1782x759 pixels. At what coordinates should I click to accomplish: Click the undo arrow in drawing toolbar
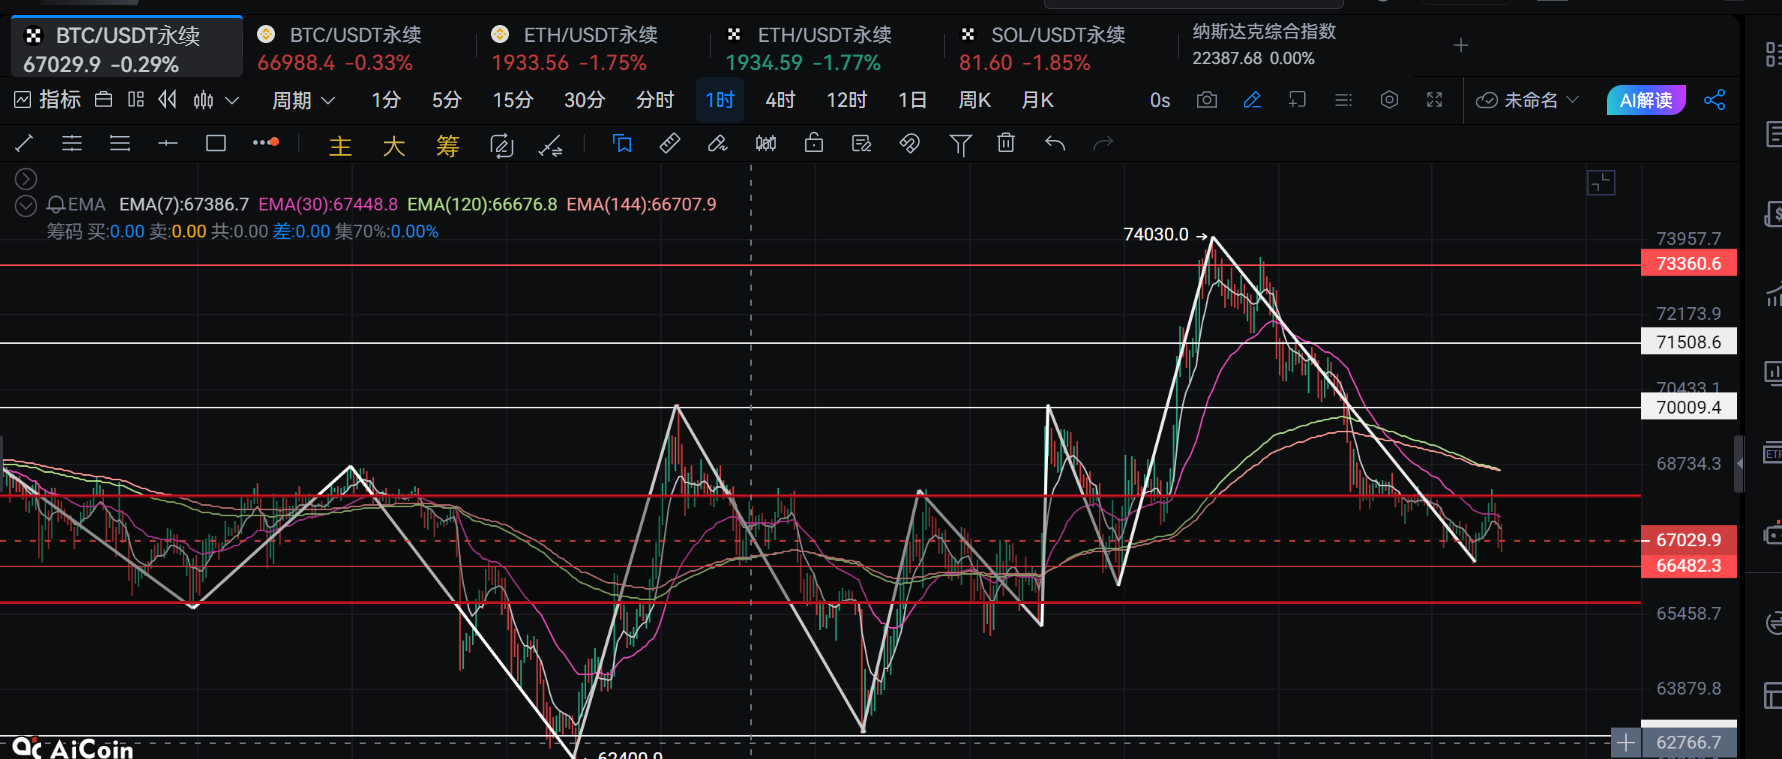(x=1055, y=144)
